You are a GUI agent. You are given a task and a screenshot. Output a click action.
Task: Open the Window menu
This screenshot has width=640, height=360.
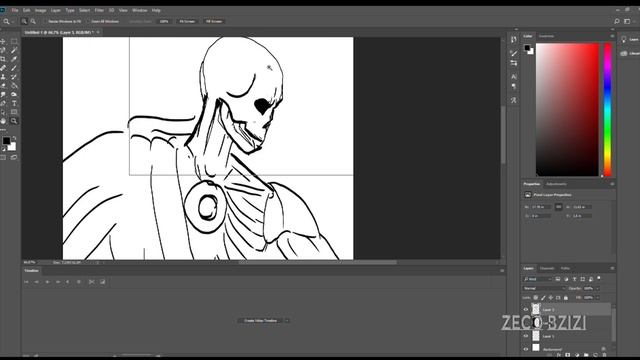[140, 10]
